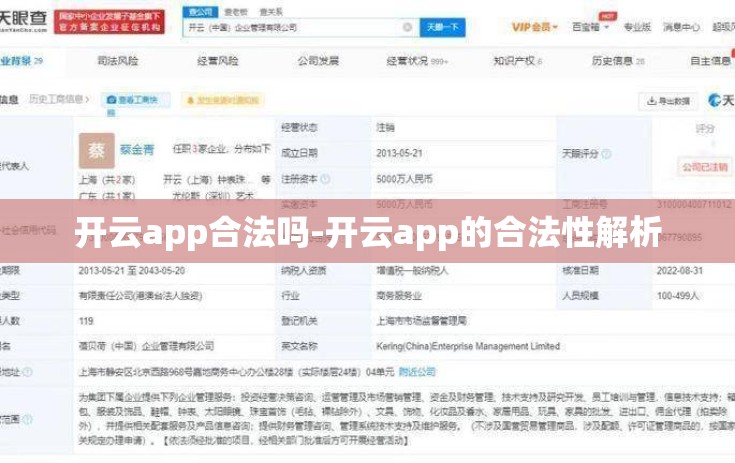The width and height of the screenshot is (735, 463).
Task: Click the info icon beside the business scope label
Action: 28,419
